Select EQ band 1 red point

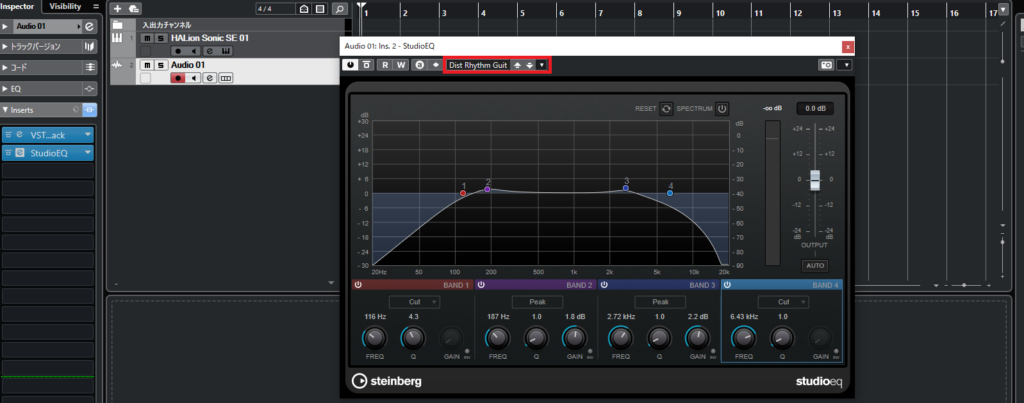463,193
